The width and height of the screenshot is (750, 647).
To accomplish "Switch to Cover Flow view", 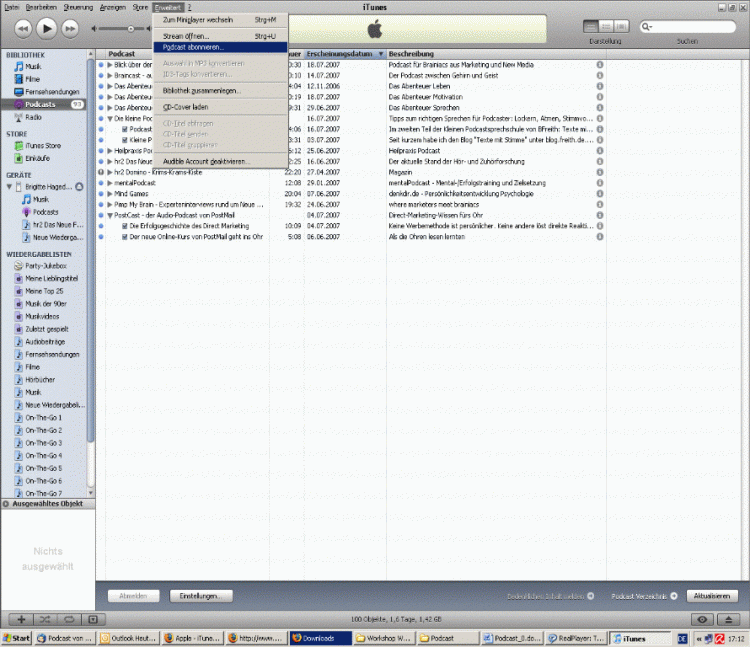I will pyautogui.click(x=620, y=27).
